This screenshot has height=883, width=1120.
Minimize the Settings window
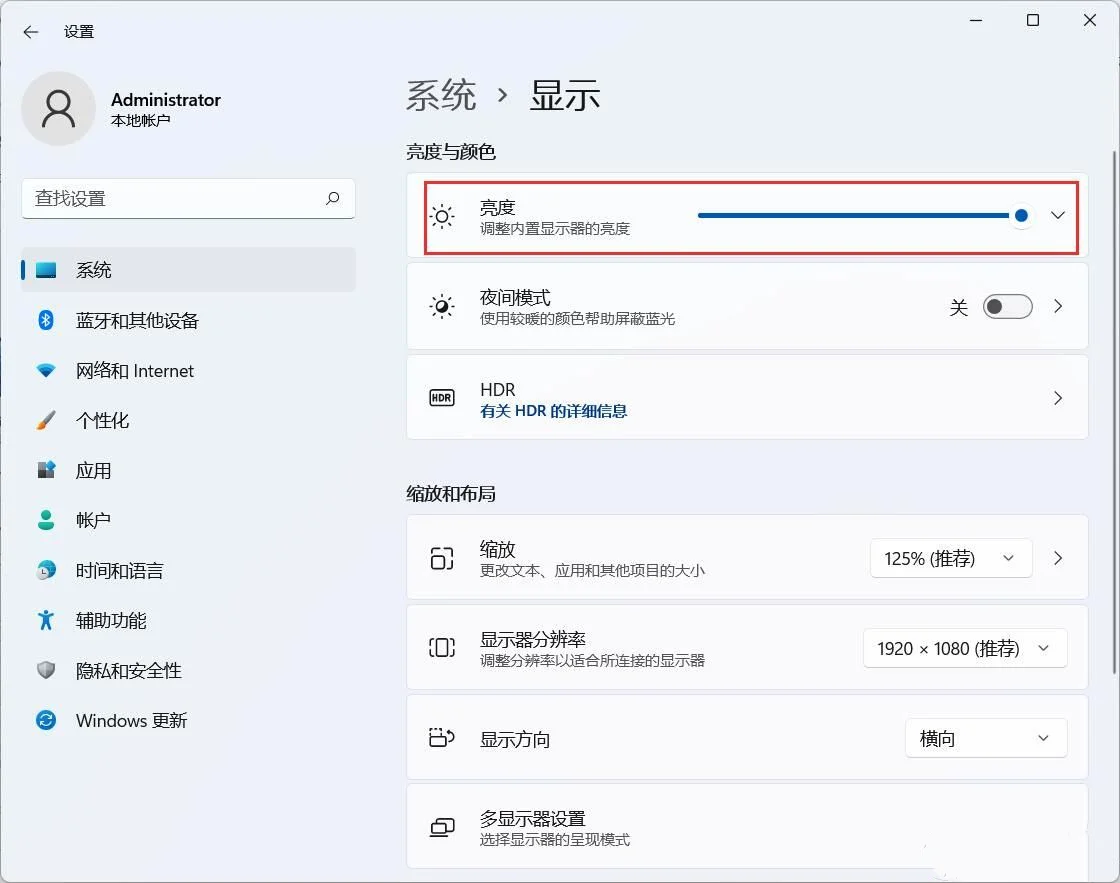(x=976, y=21)
